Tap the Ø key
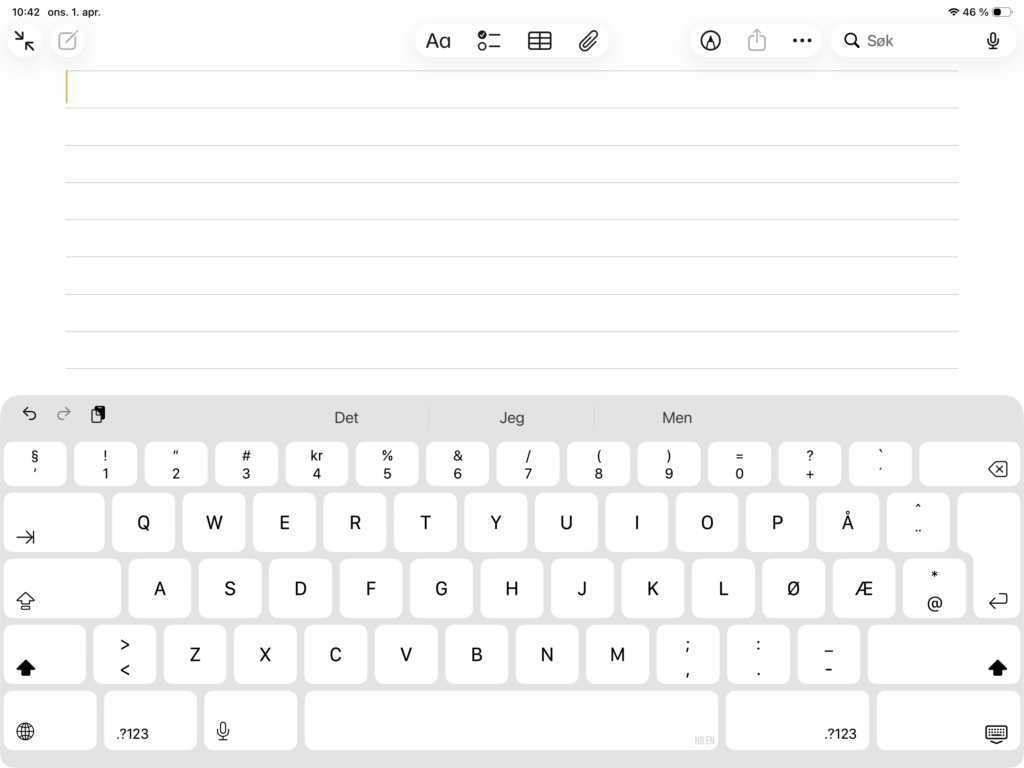Screen dimensions: 1024x768 (793, 588)
